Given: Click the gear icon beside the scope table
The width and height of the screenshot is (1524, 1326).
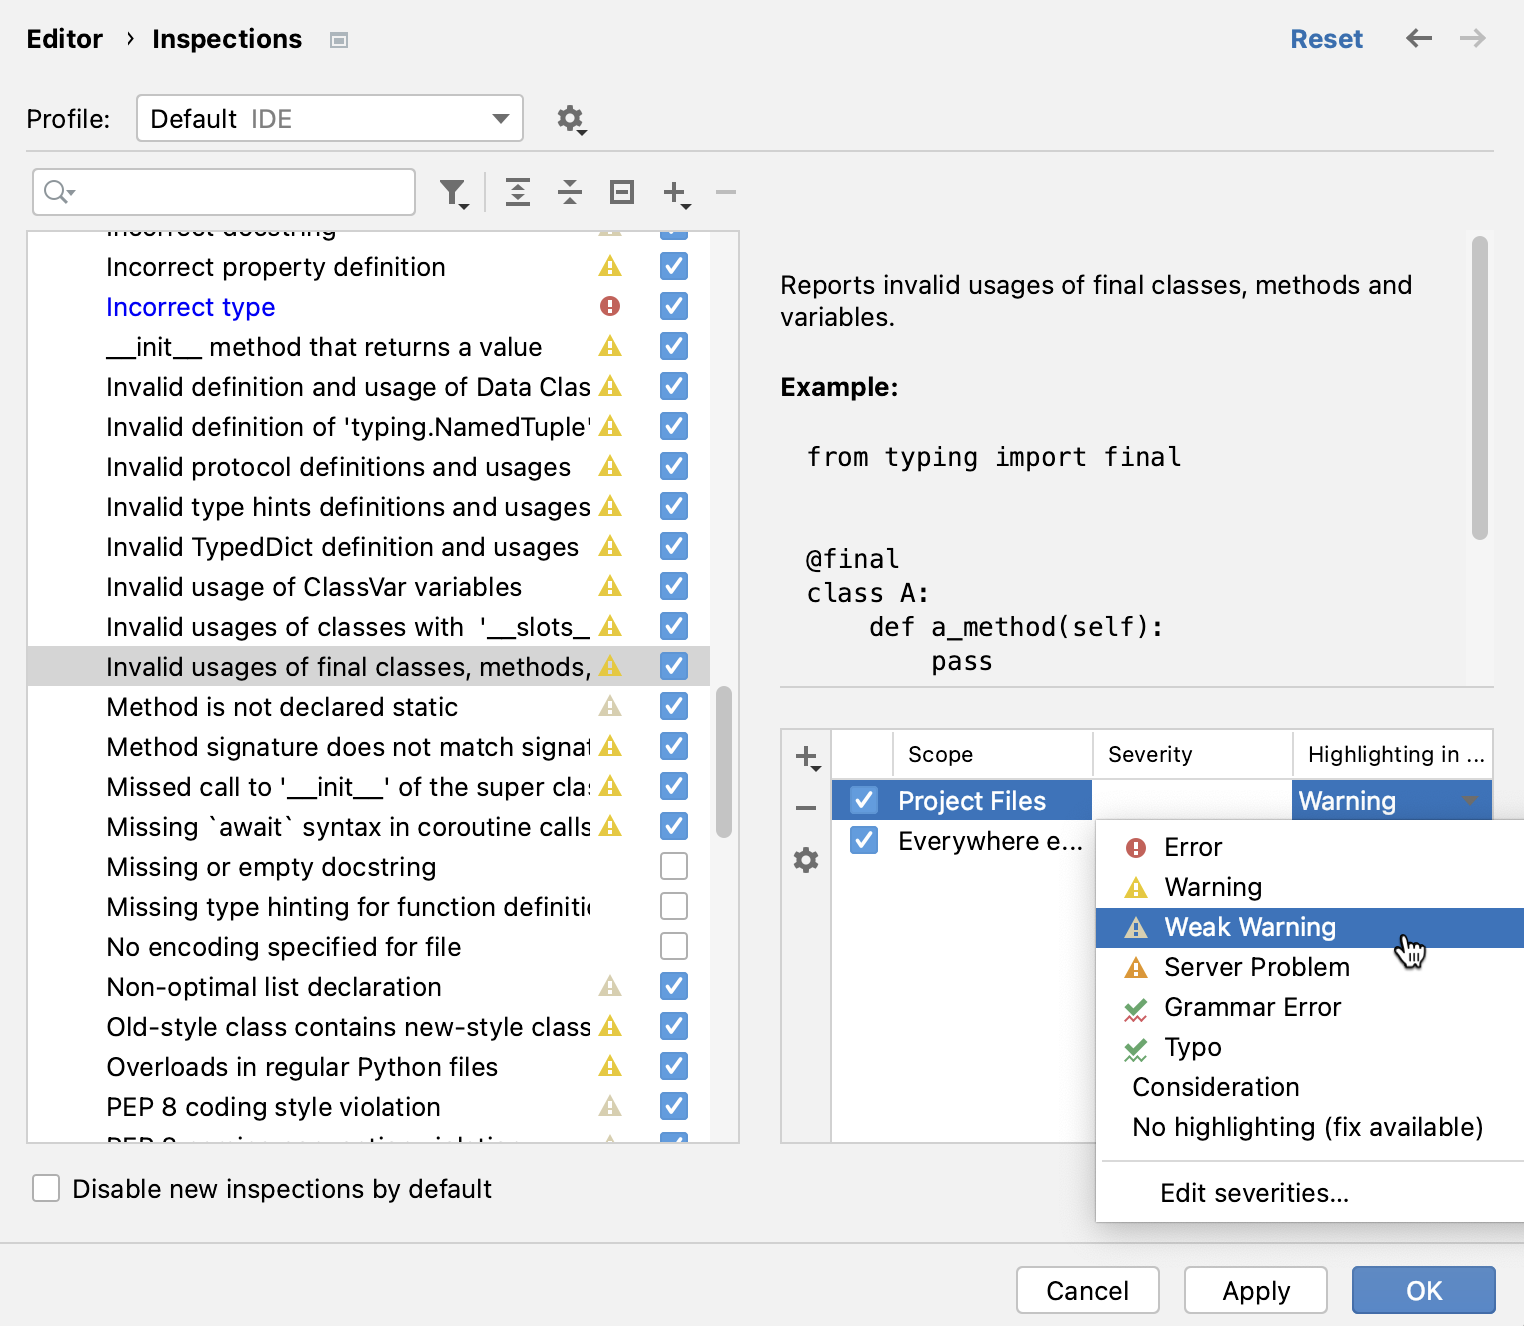Looking at the screenshot, I should point(806,860).
